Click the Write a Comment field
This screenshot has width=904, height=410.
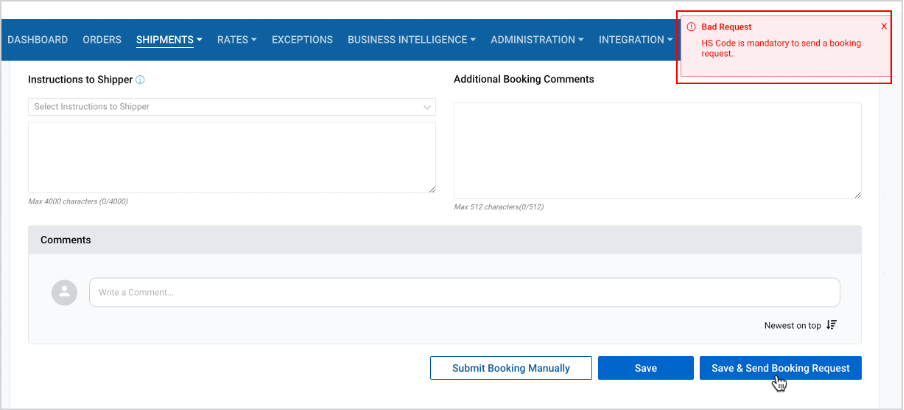(464, 292)
